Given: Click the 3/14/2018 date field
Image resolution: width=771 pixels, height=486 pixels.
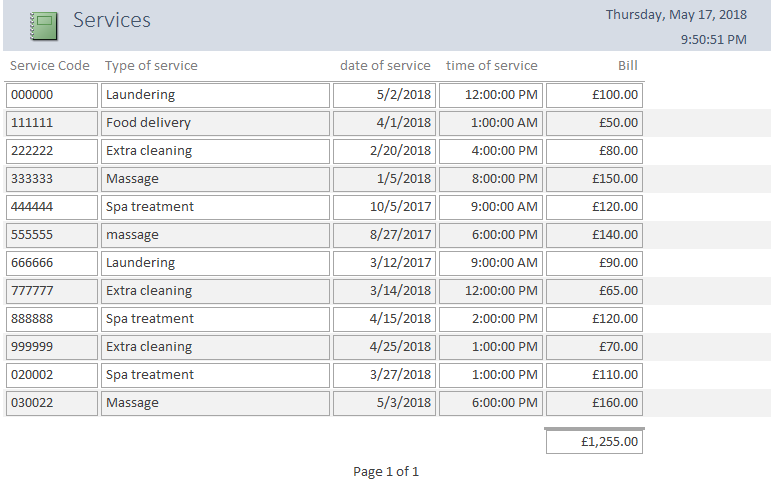Looking at the screenshot, I should 384,291.
